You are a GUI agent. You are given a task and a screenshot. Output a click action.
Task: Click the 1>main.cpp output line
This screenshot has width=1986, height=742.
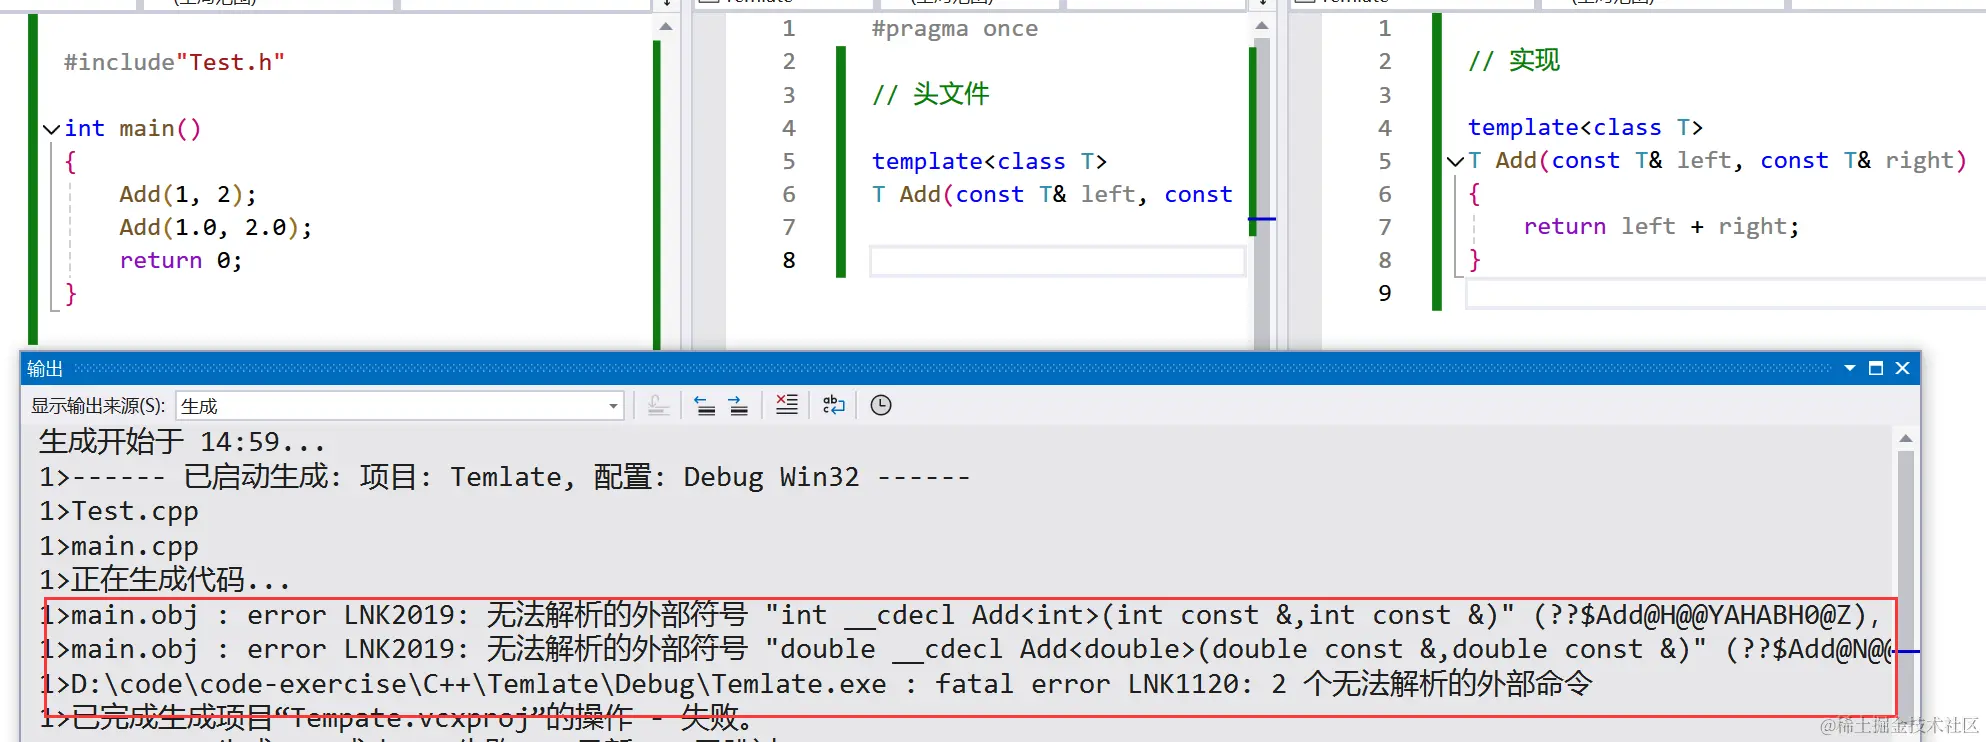click(x=119, y=546)
